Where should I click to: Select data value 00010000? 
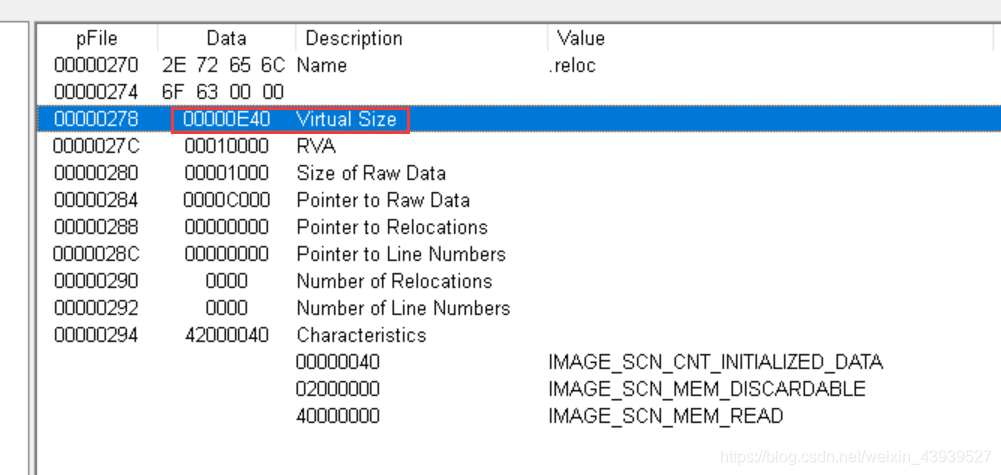click(227, 146)
